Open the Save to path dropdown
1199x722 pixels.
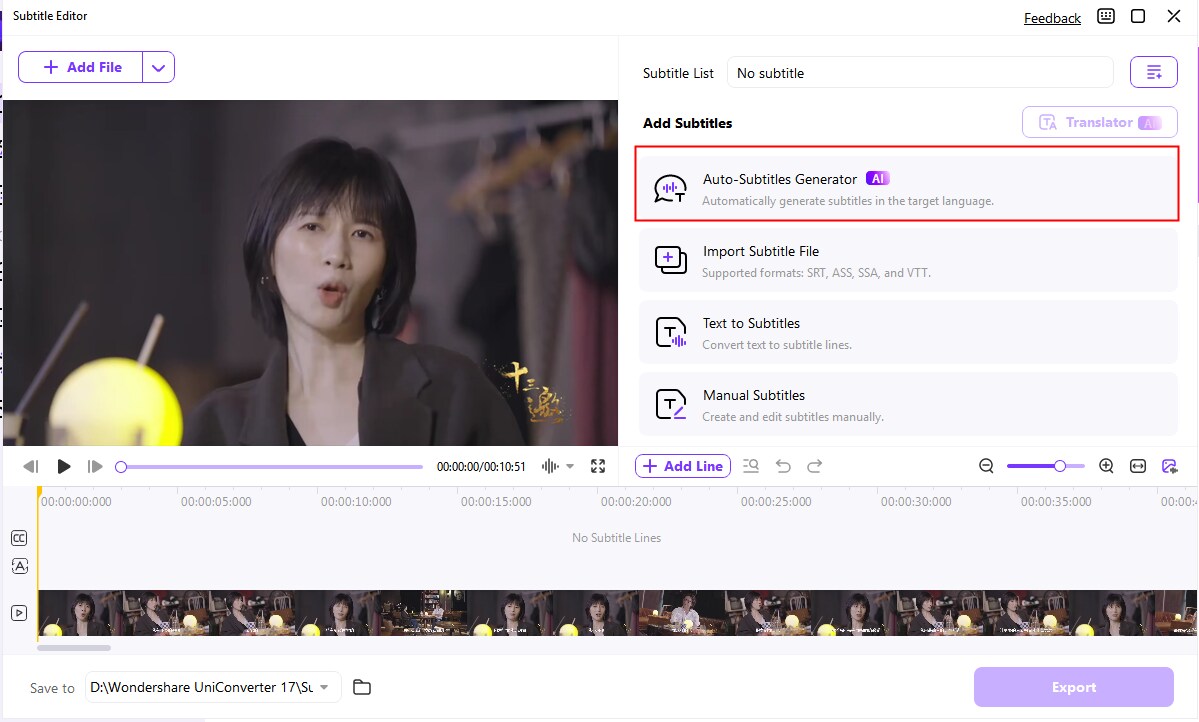click(324, 687)
